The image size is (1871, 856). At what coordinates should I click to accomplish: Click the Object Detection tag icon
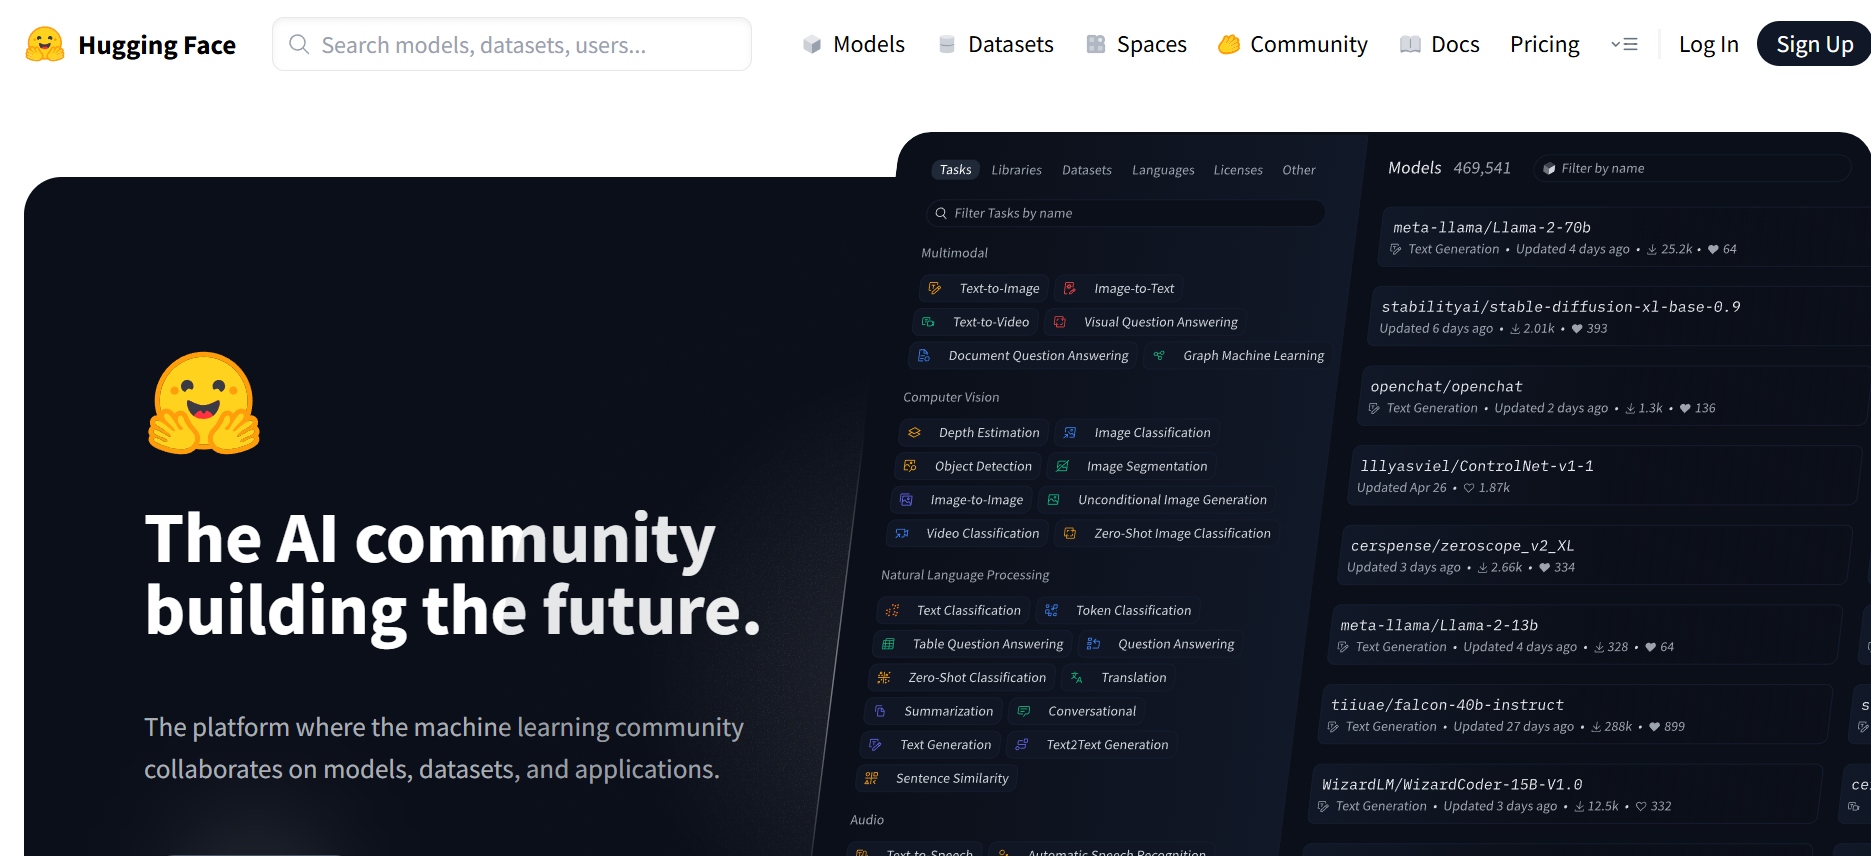point(910,466)
